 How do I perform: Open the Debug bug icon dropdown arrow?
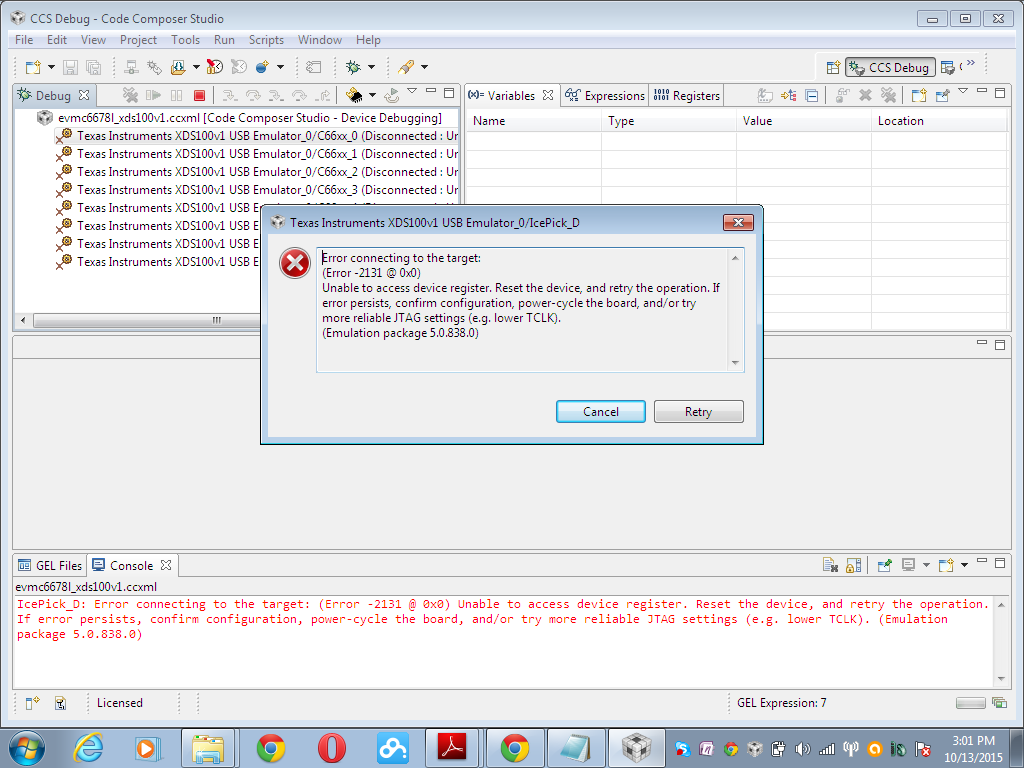[371, 67]
